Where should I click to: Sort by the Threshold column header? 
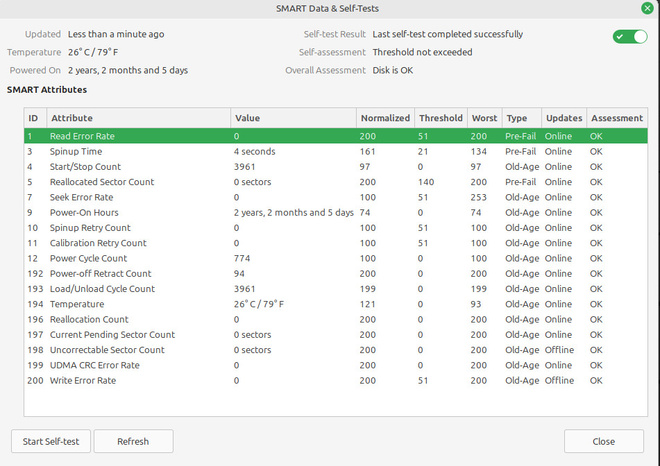tap(441, 118)
